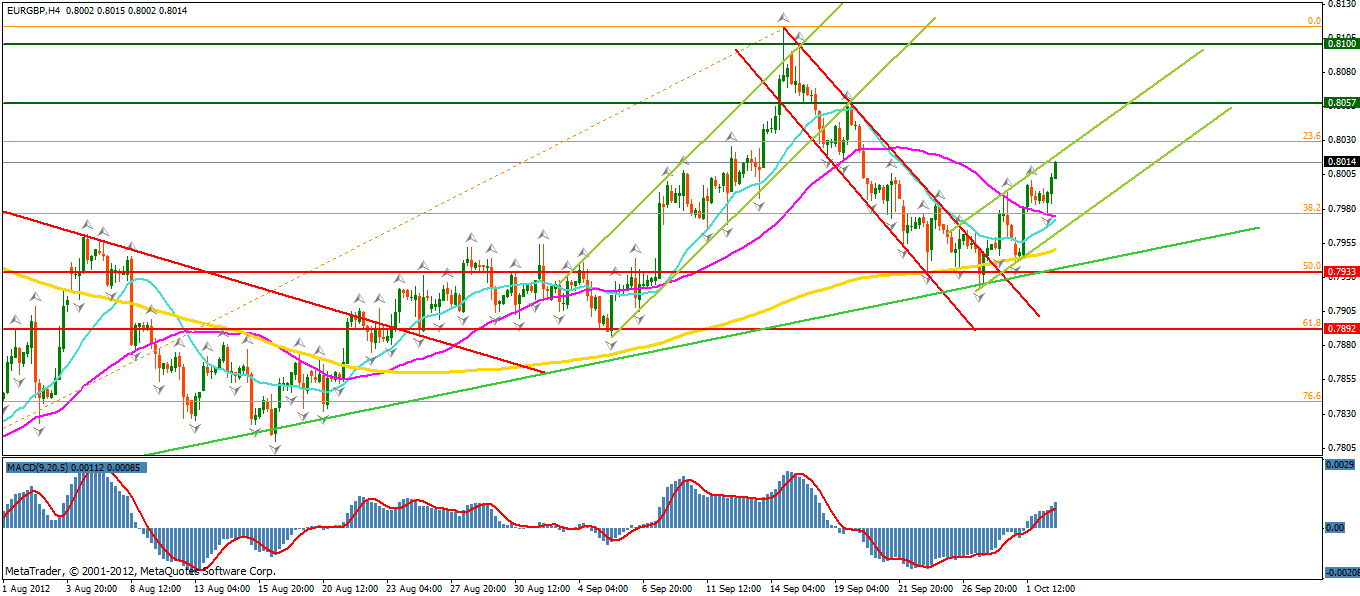Click the 0.0029 MACD scale value
Image resolution: width=1360 pixels, height=596 pixels.
[1340, 466]
